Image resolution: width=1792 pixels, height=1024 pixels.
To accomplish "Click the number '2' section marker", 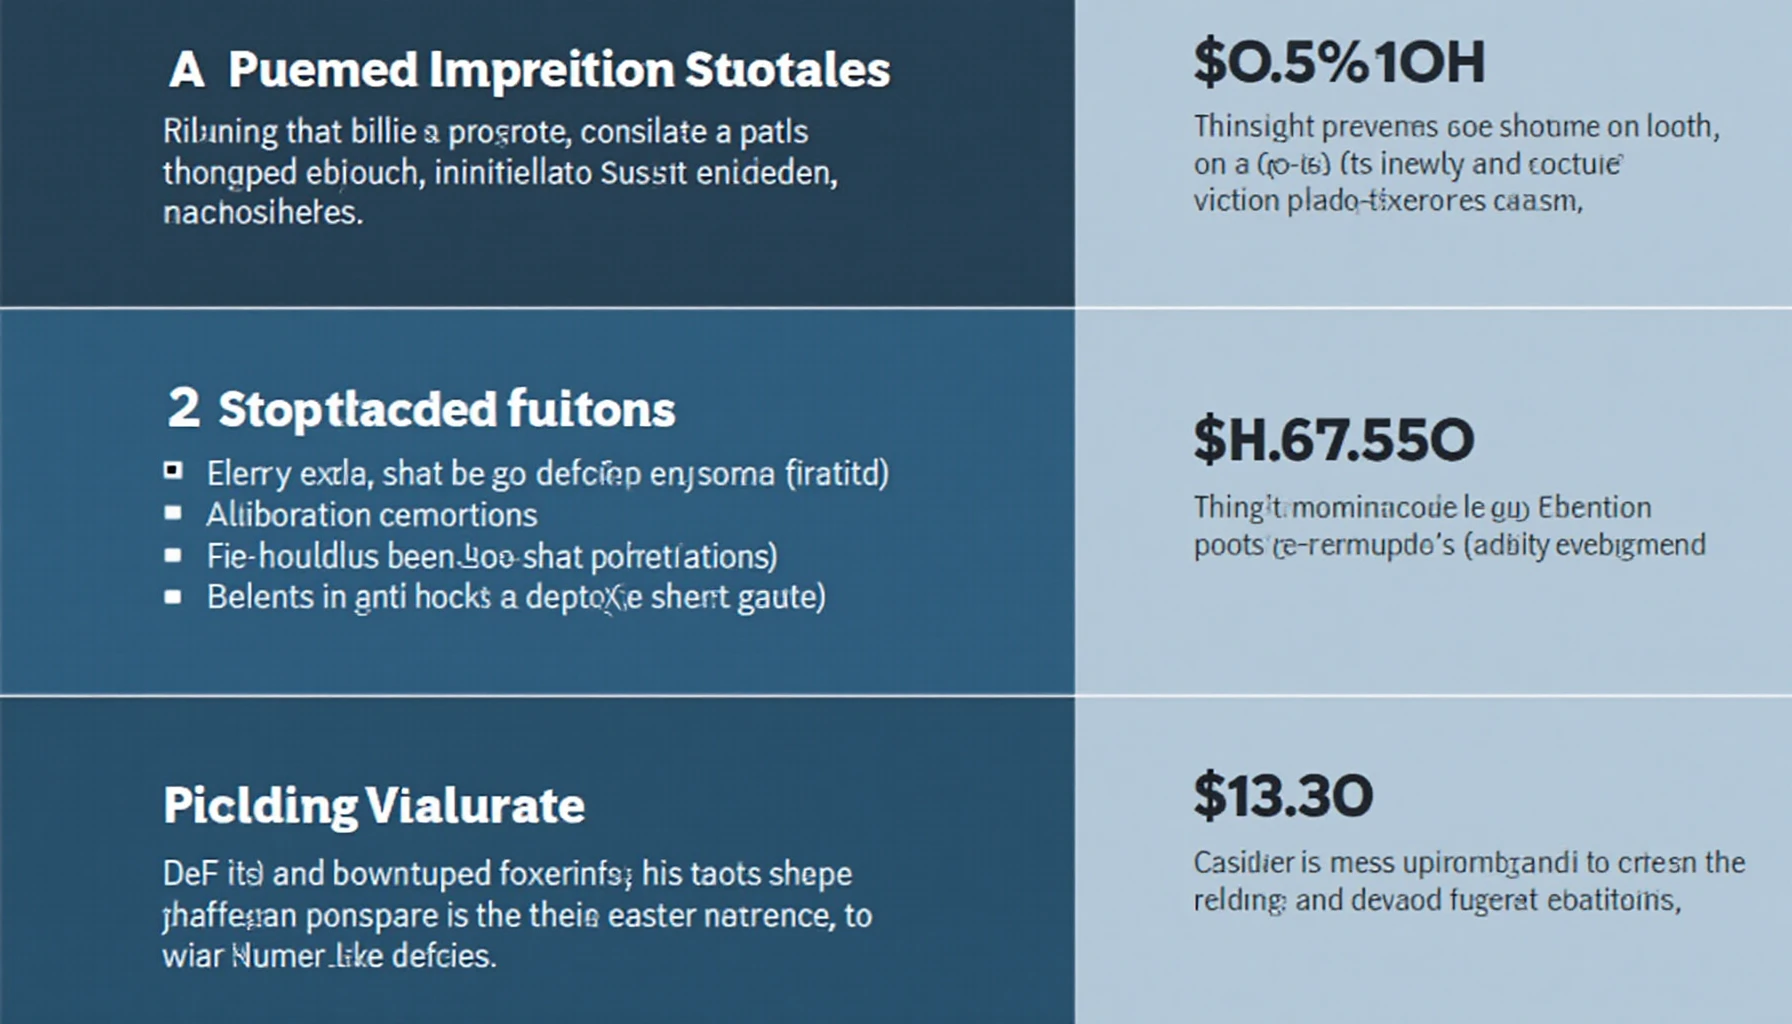I will (184, 409).
